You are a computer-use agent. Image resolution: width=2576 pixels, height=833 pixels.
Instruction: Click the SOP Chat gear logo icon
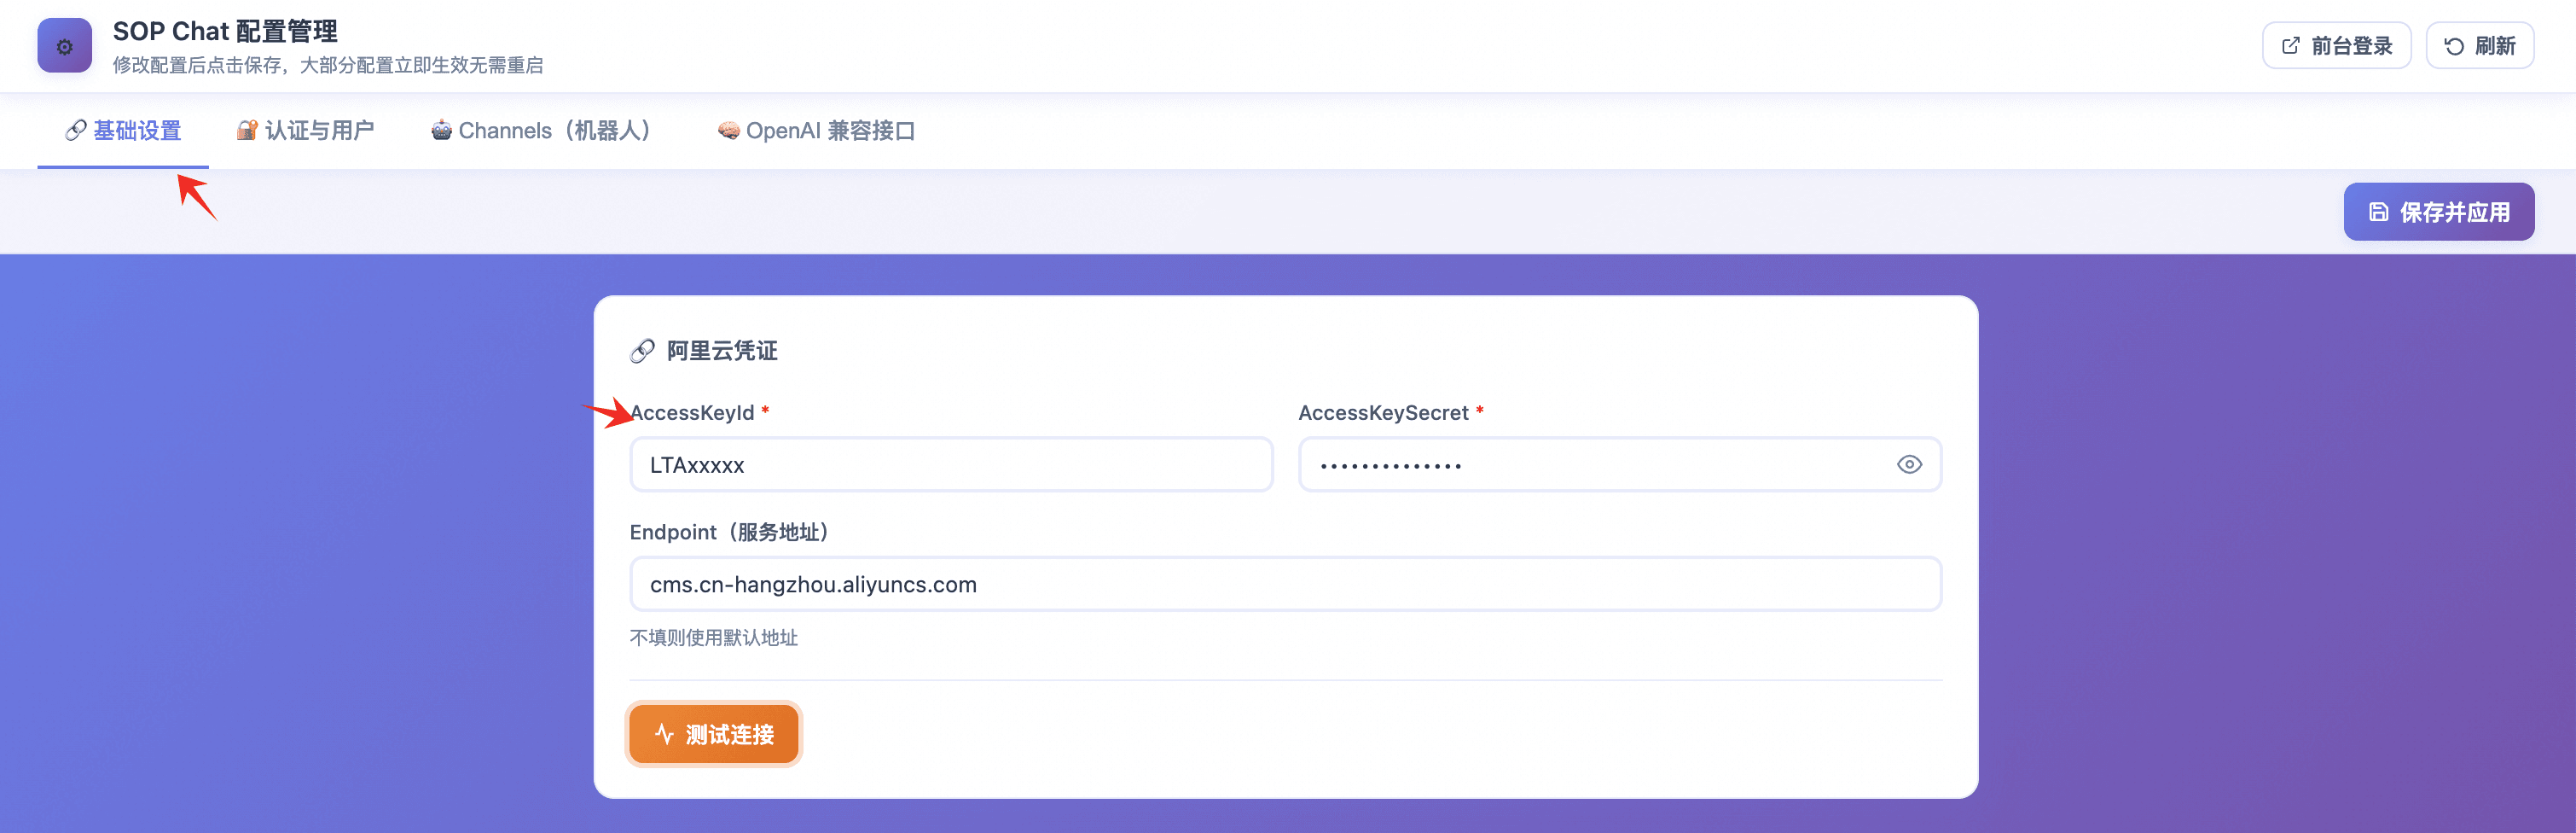click(x=64, y=46)
